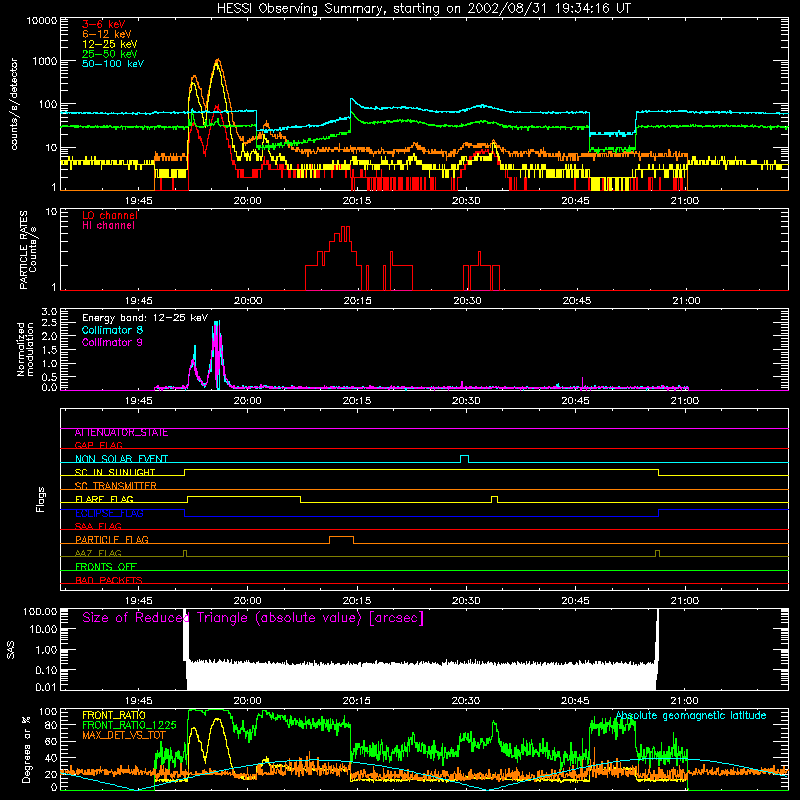Select the HI channel legend label
This screenshot has height=800, width=800.
[108, 226]
